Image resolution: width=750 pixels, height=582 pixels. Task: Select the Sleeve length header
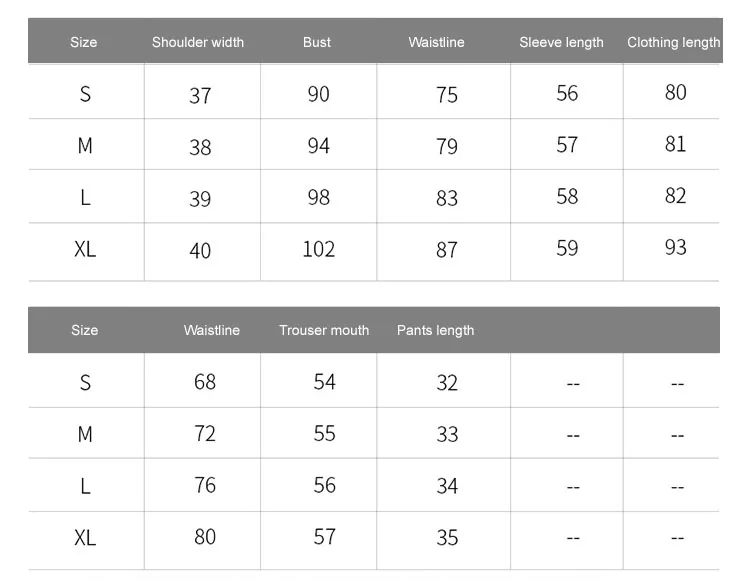click(x=561, y=42)
